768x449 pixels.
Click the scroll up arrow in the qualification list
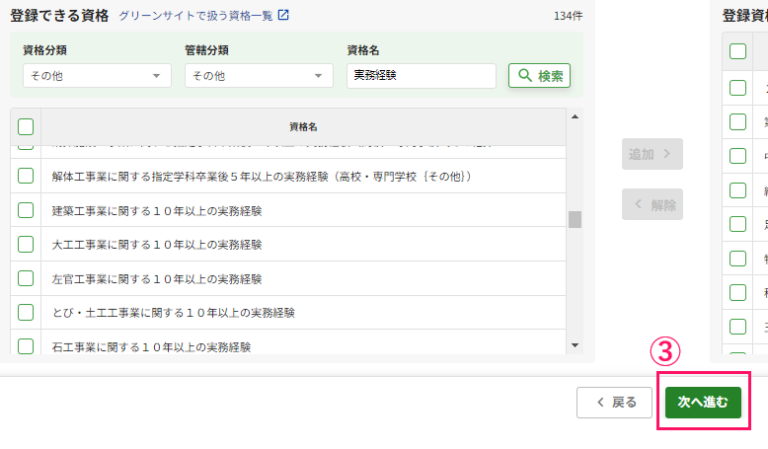[575, 117]
